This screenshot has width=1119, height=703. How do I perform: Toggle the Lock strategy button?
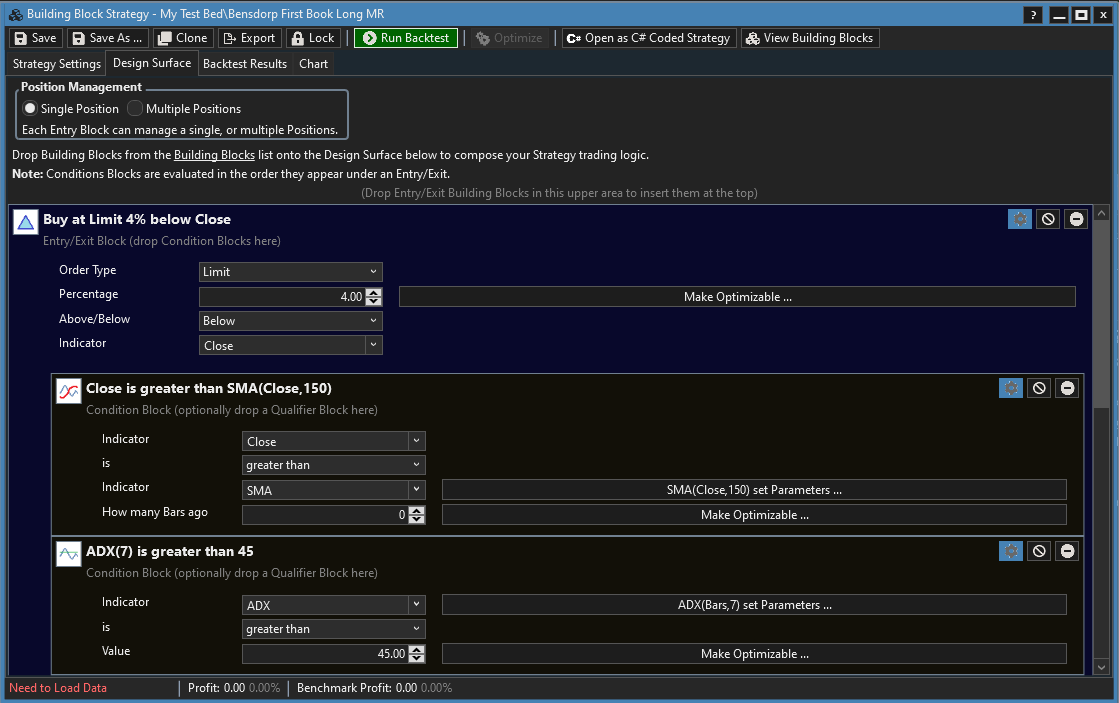point(312,38)
